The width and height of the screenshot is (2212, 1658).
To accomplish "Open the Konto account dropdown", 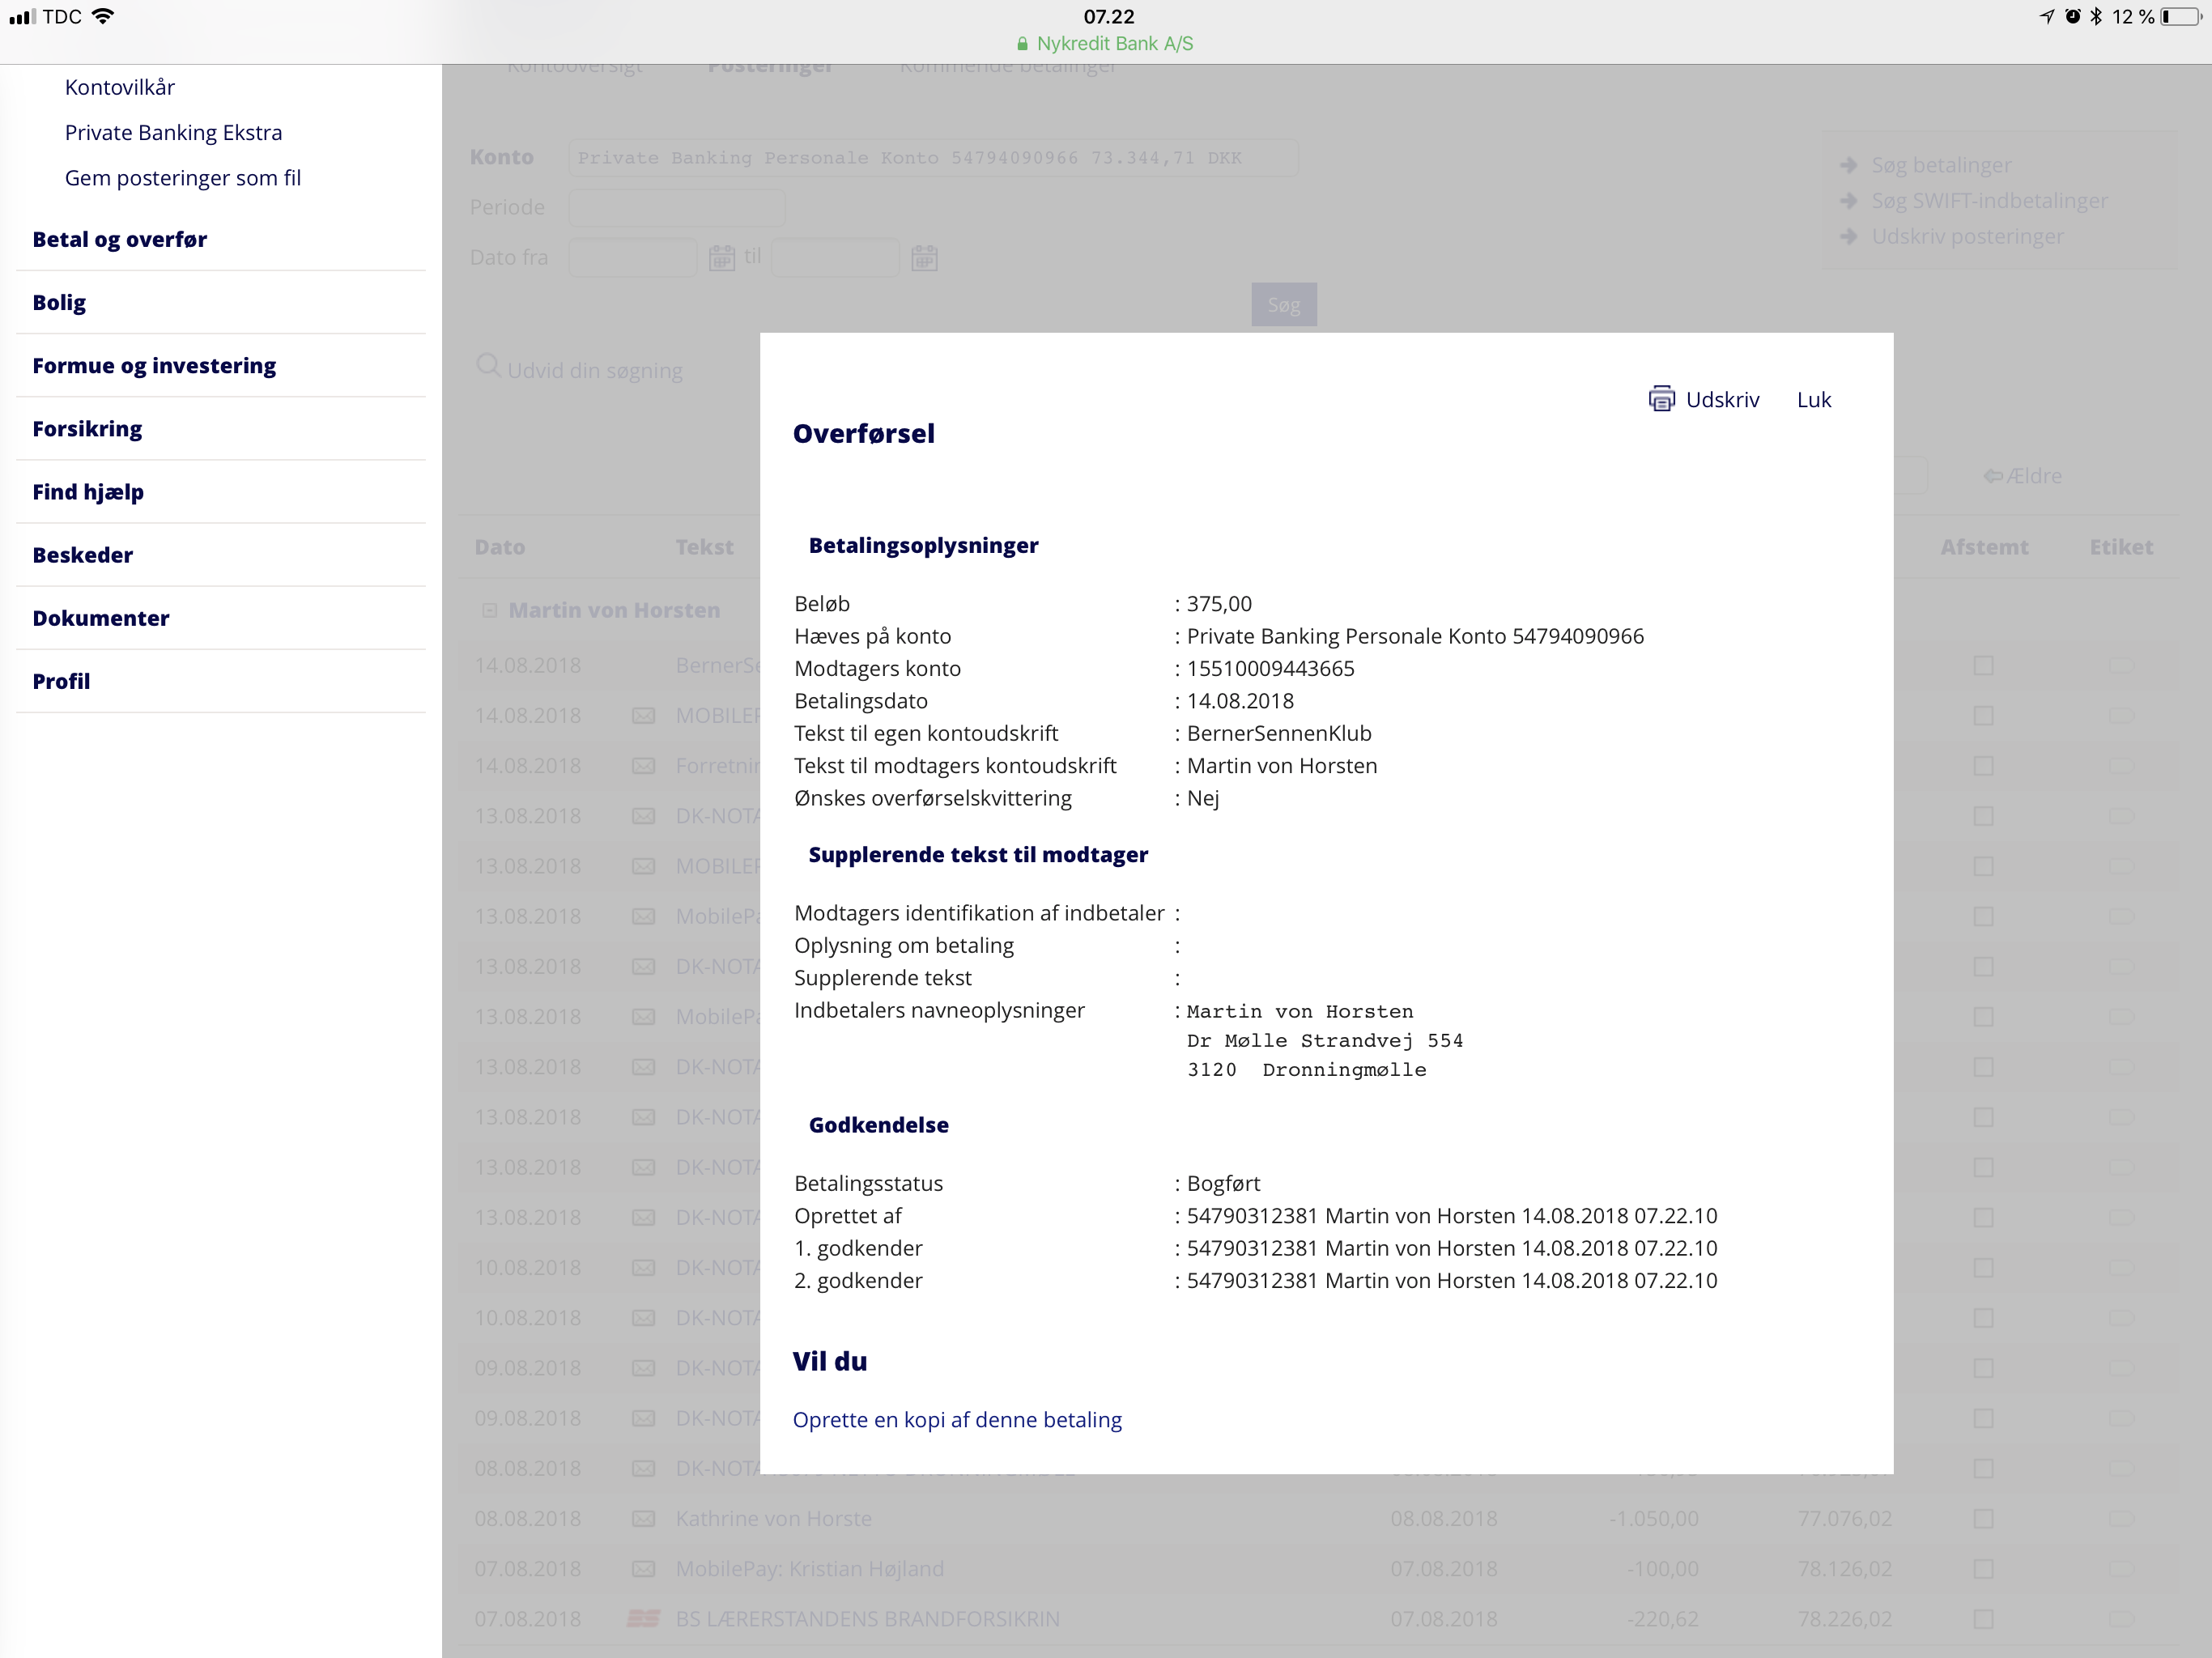I will click(x=932, y=158).
